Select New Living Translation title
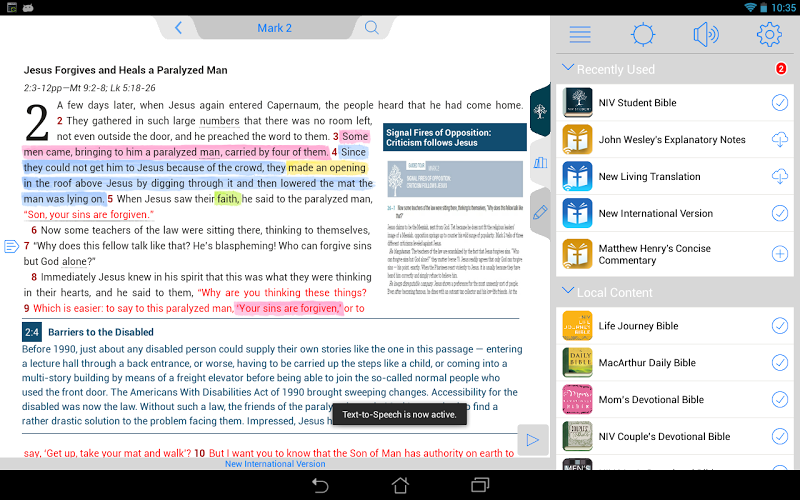Image resolution: width=800 pixels, height=500 pixels. click(x=649, y=177)
